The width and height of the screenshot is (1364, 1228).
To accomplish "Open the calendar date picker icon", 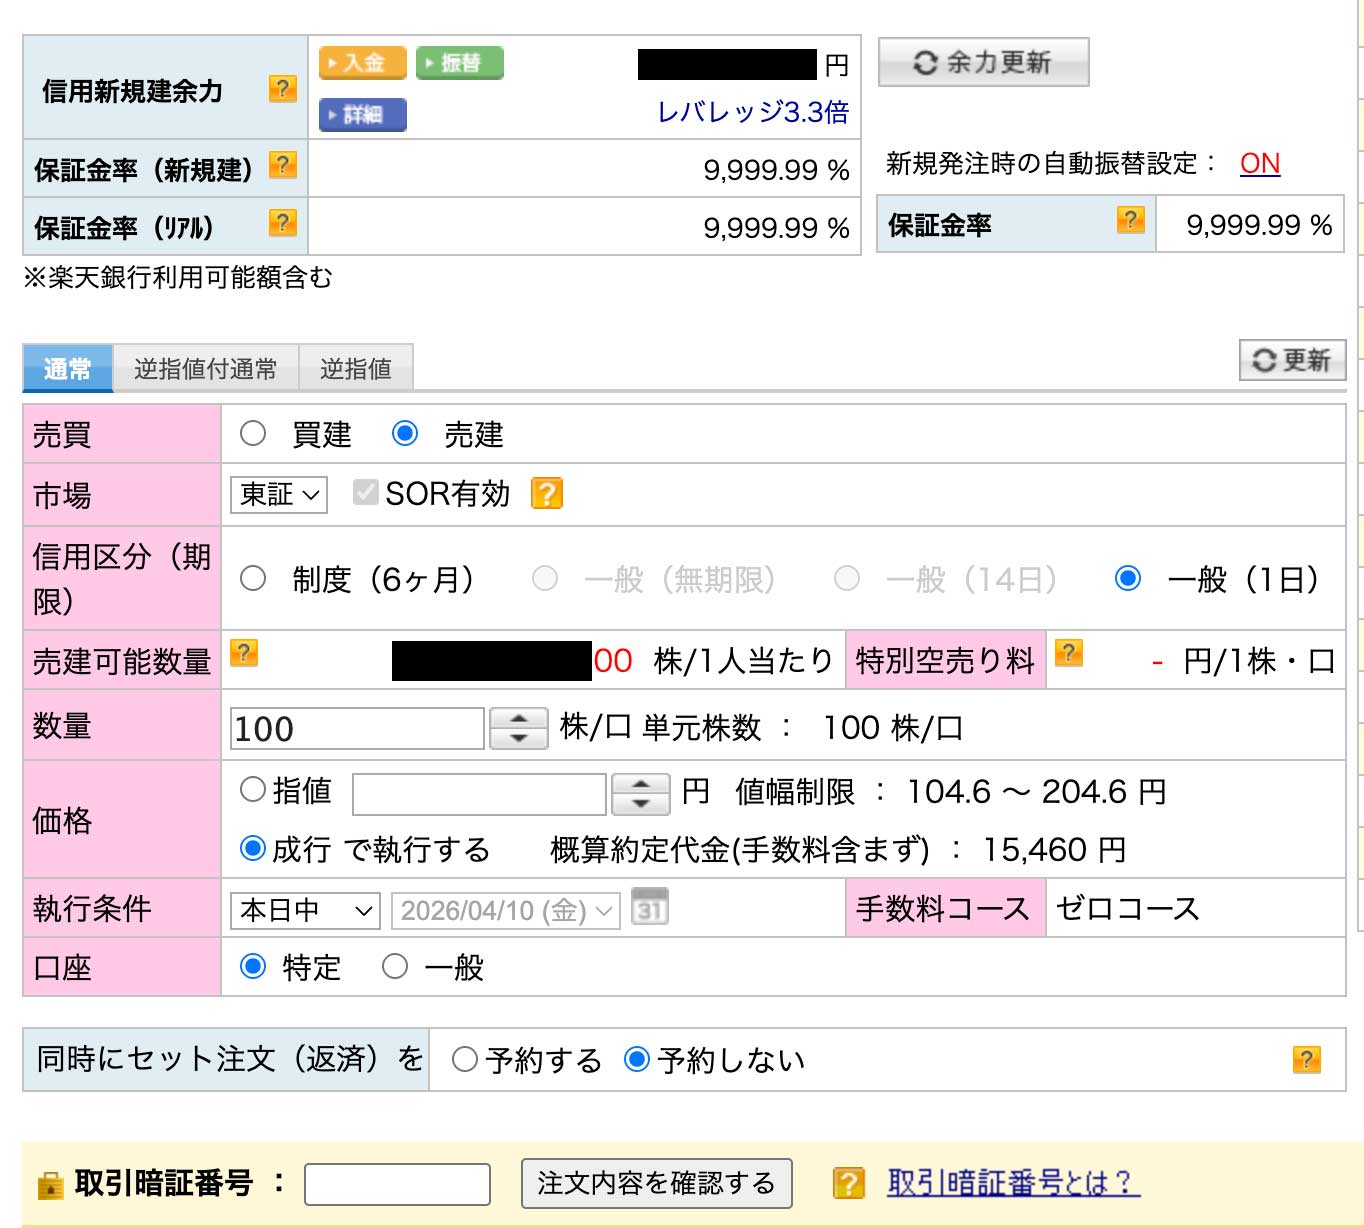I will tap(650, 908).
